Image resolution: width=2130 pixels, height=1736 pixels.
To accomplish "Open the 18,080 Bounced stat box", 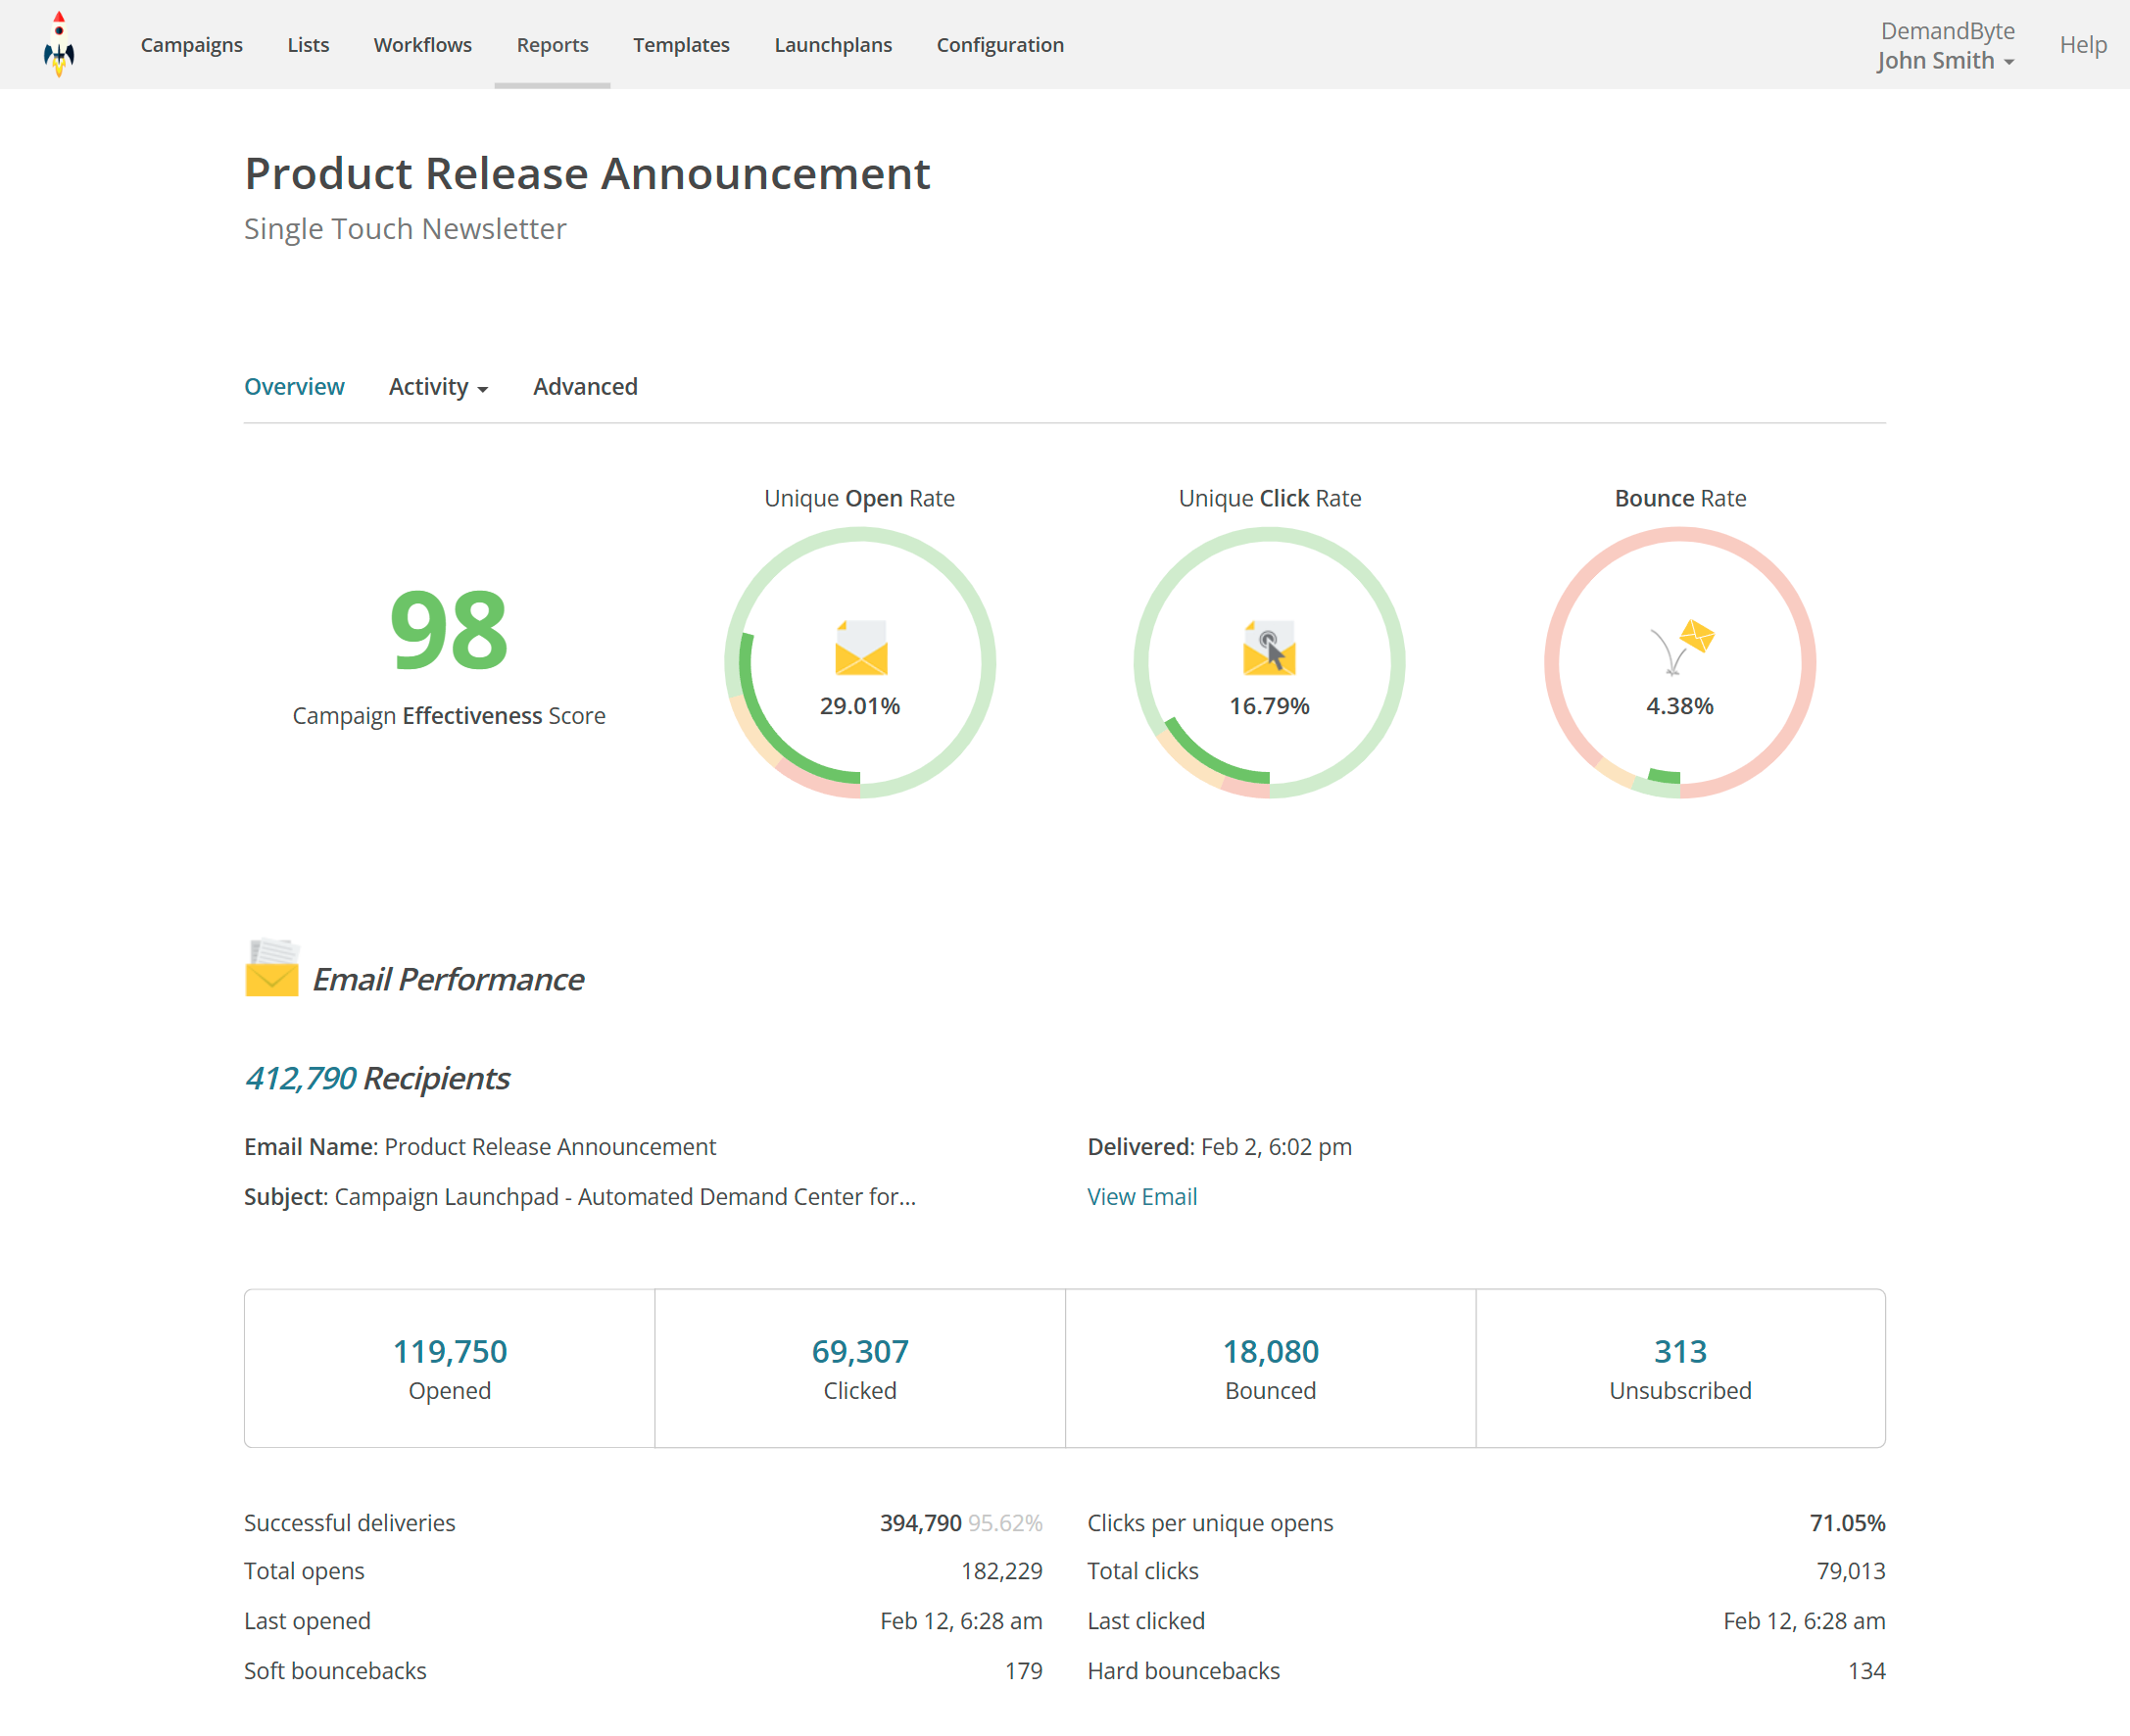I will pyautogui.click(x=1269, y=1367).
